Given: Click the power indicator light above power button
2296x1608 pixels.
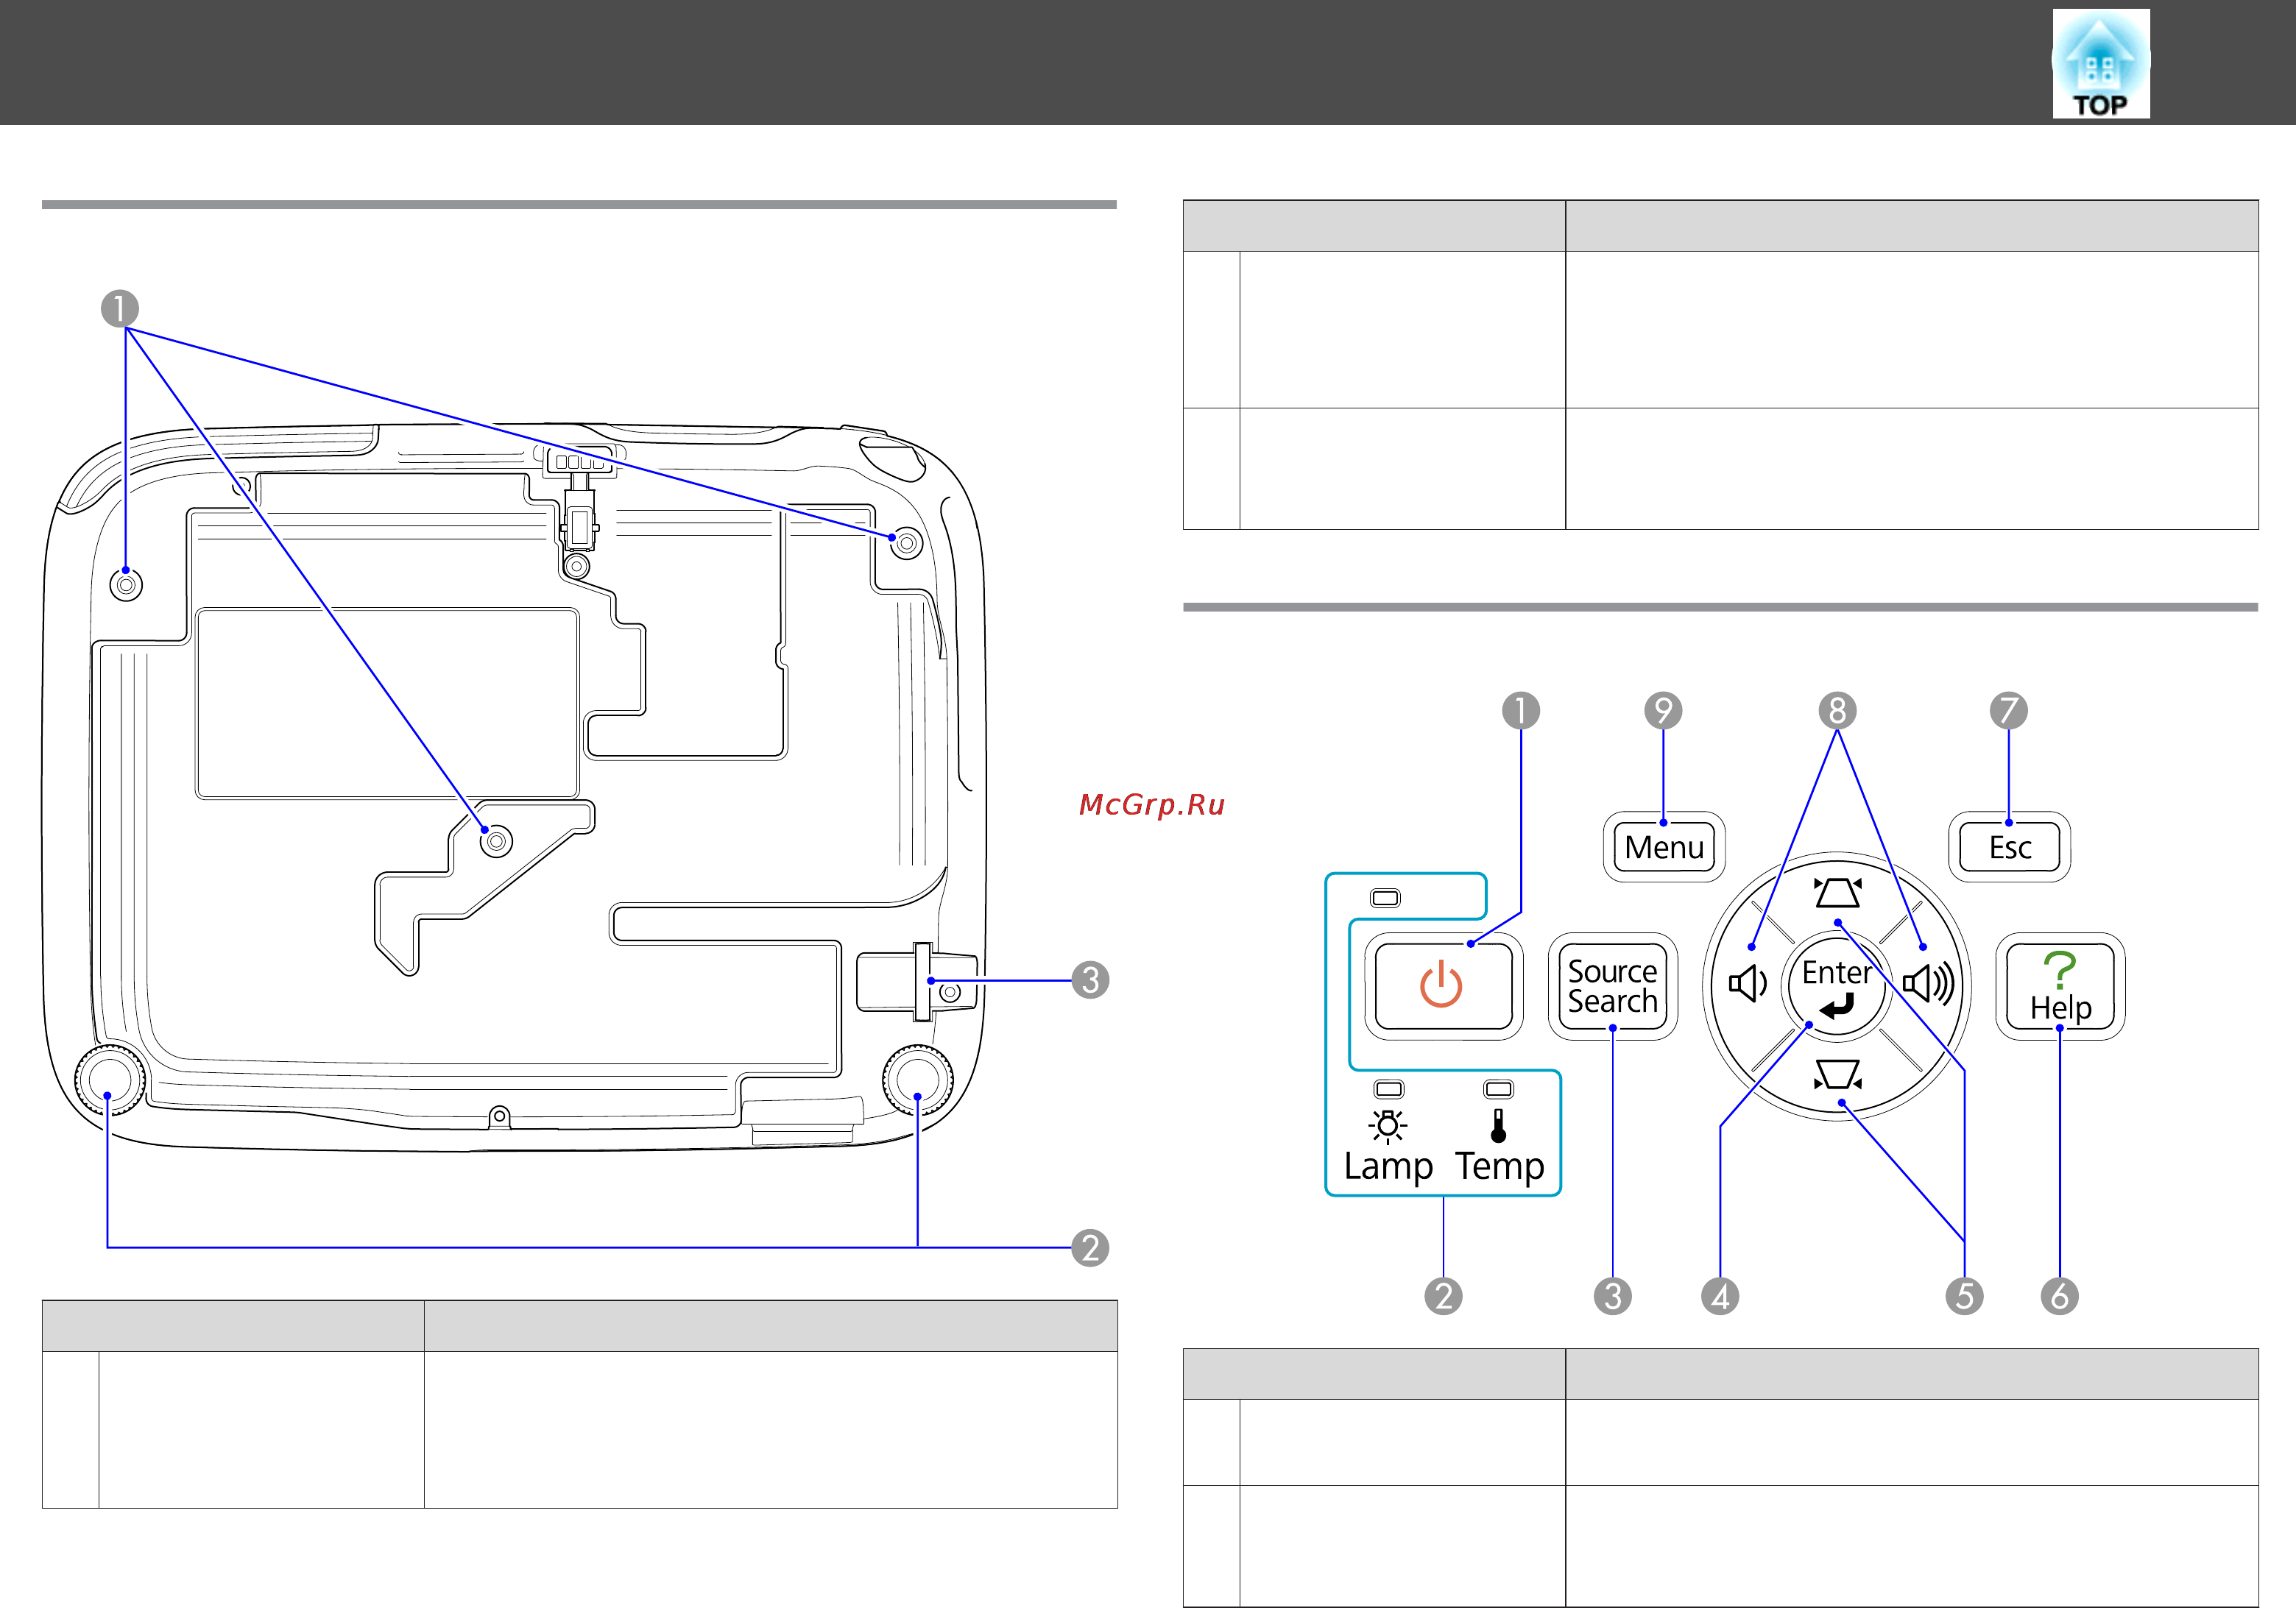Looking at the screenshot, I should pos(1386,898).
